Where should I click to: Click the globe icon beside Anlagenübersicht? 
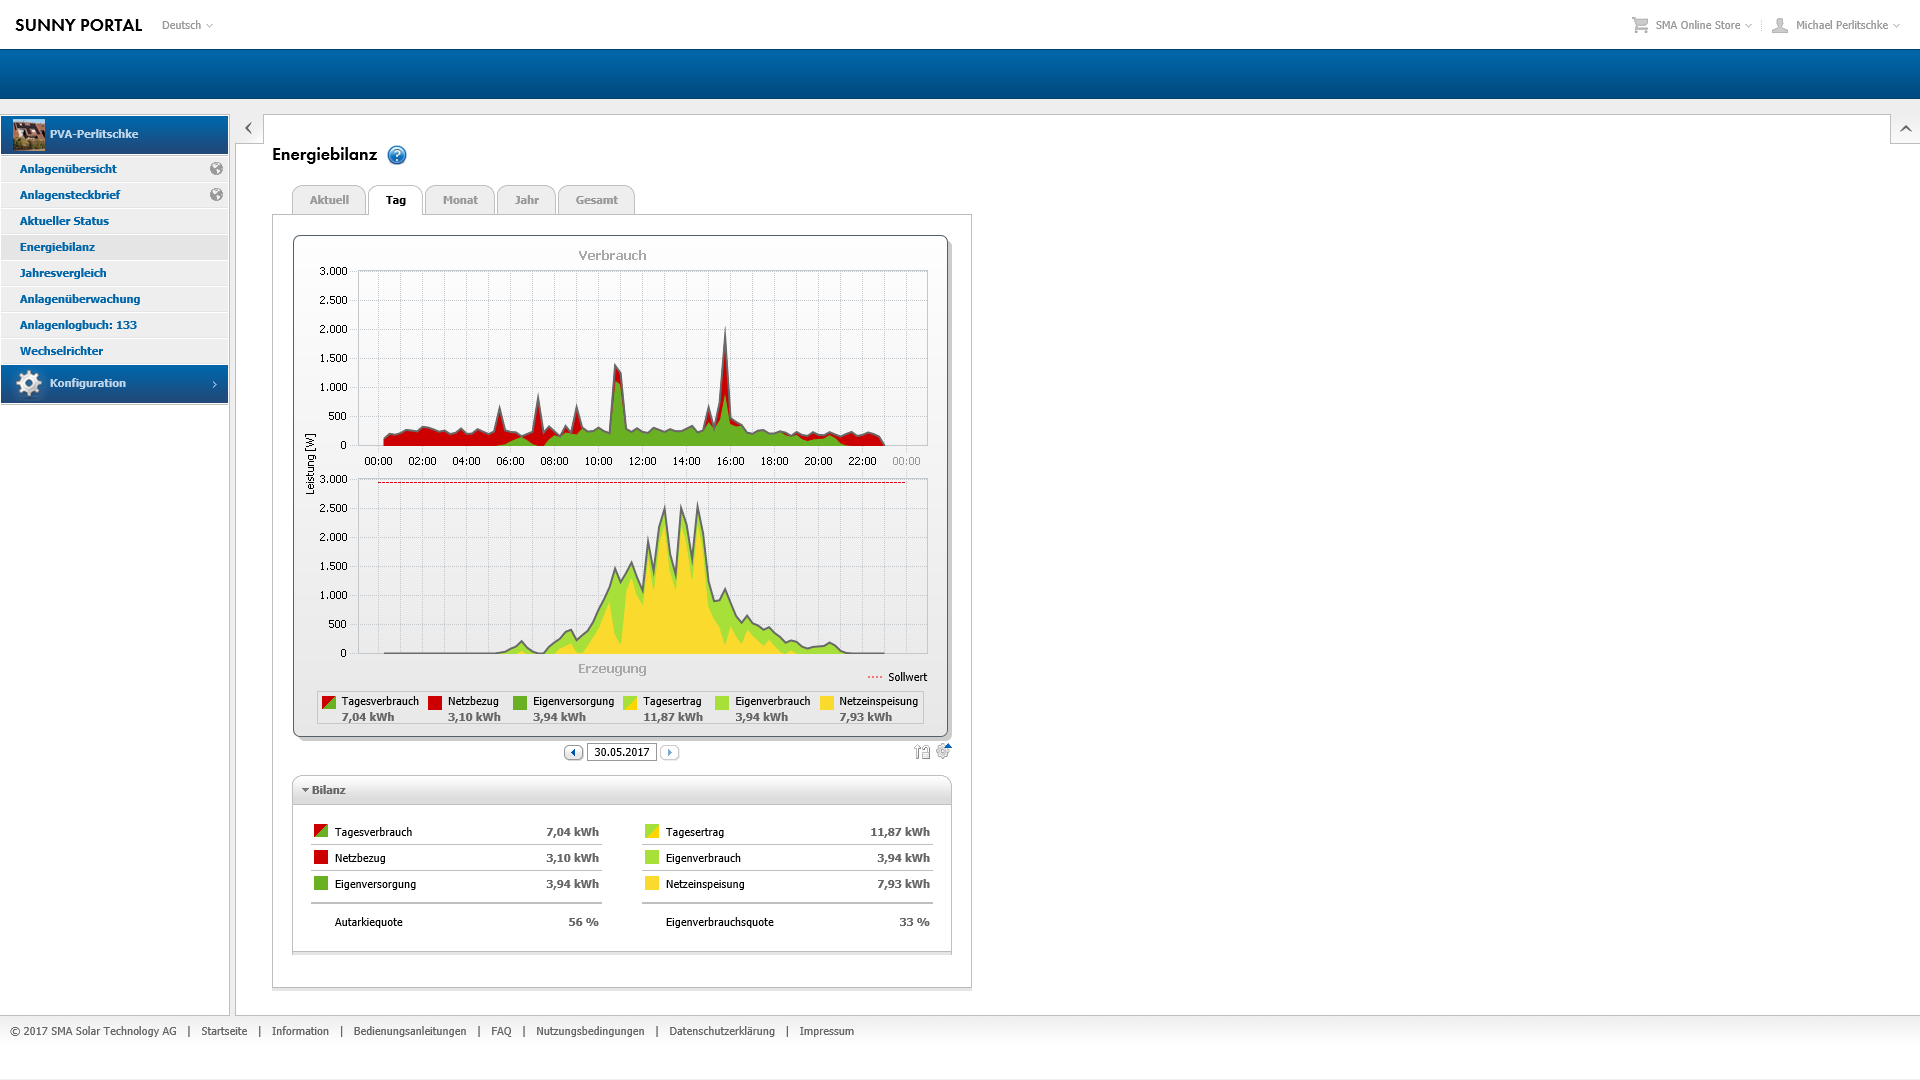(216, 169)
